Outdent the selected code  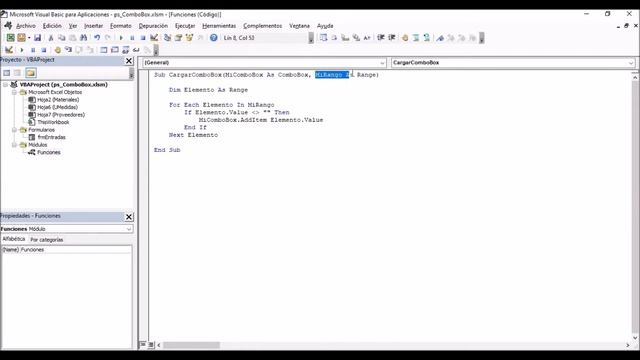pyautogui.click(x=392, y=38)
